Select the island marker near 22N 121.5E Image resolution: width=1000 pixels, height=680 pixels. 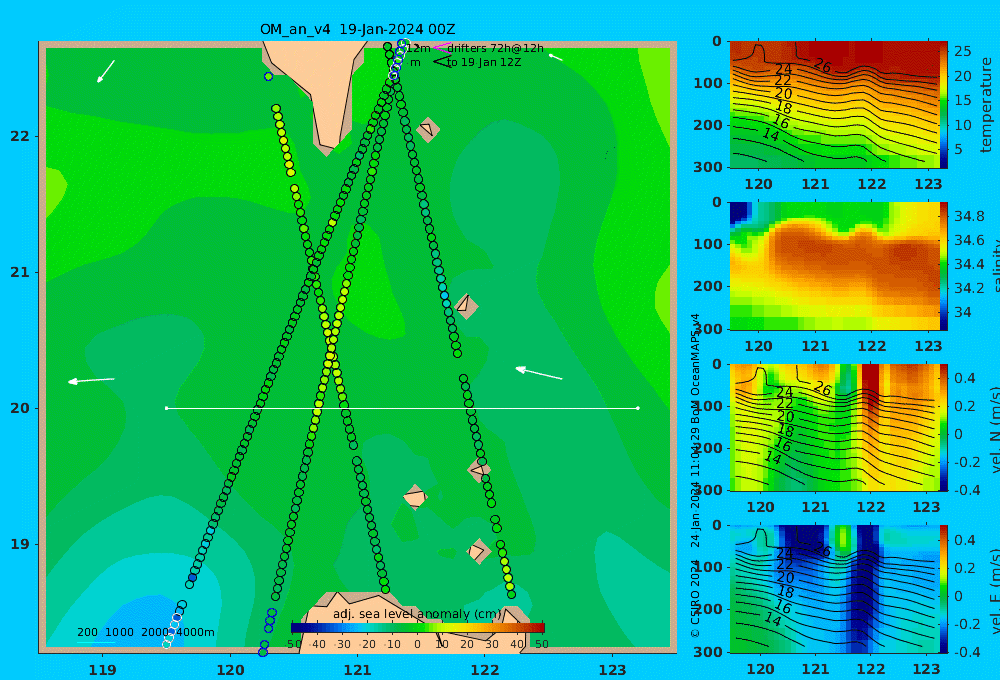428,130
